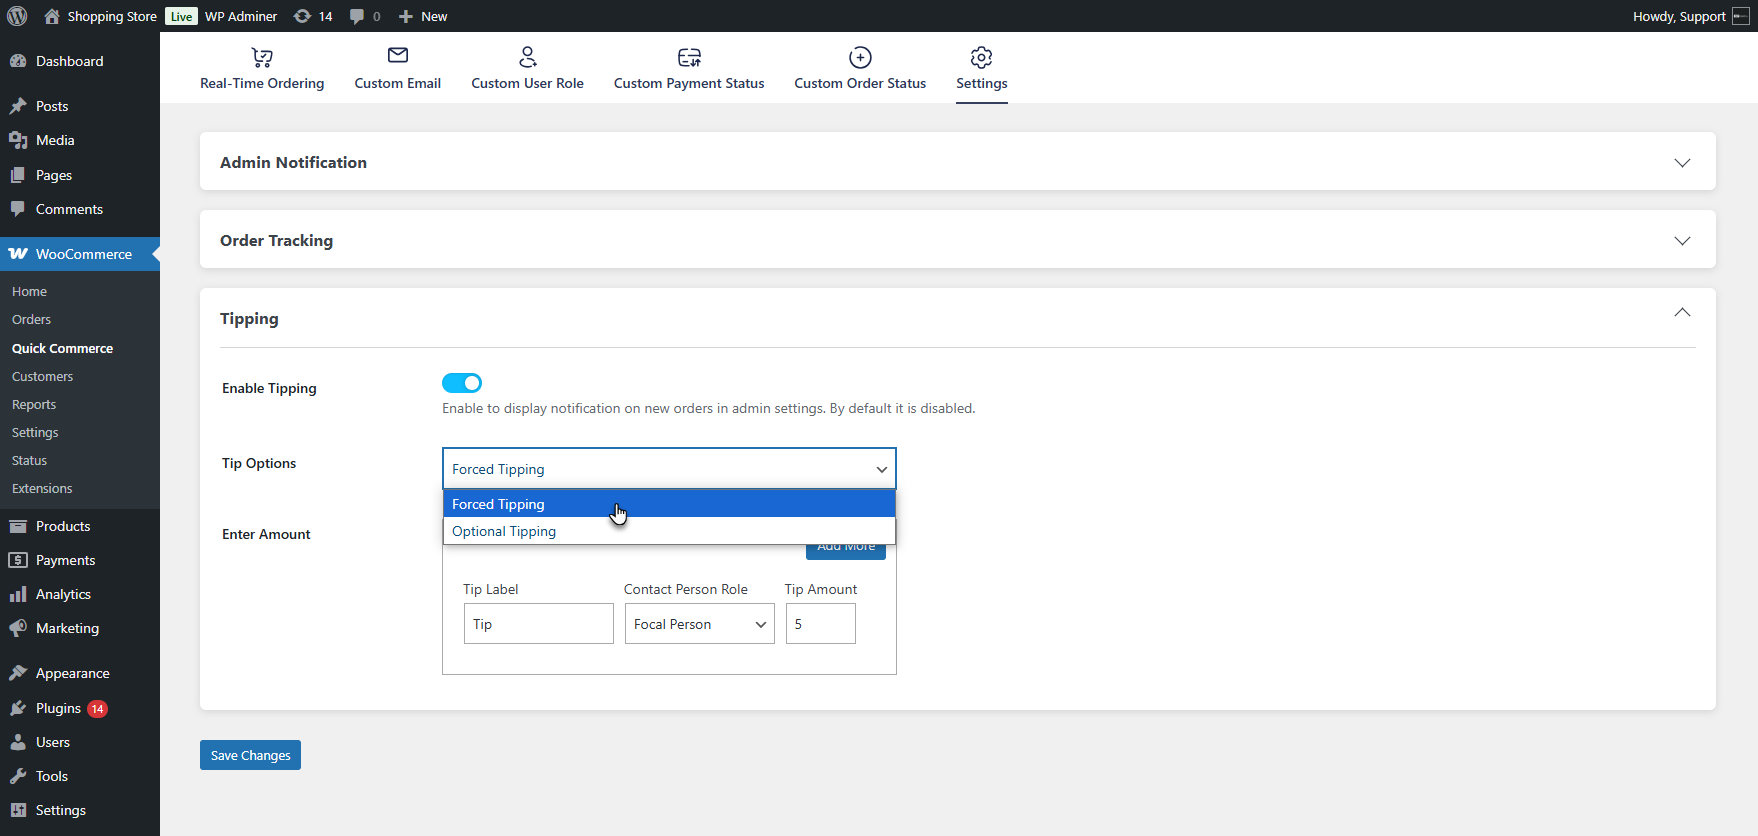Click the Settings gear icon tab
The height and width of the screenshot is (836, 1758).
(981, 58)
